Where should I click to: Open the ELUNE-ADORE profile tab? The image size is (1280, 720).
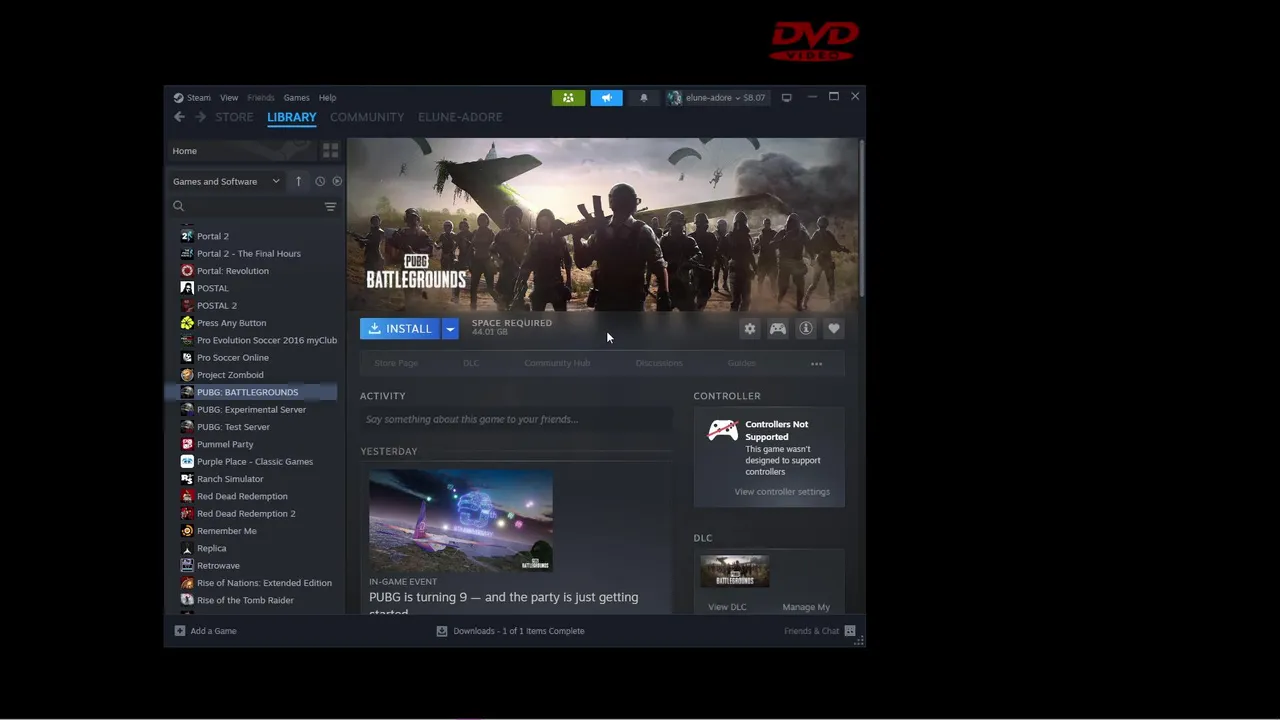tap(460, 117)
